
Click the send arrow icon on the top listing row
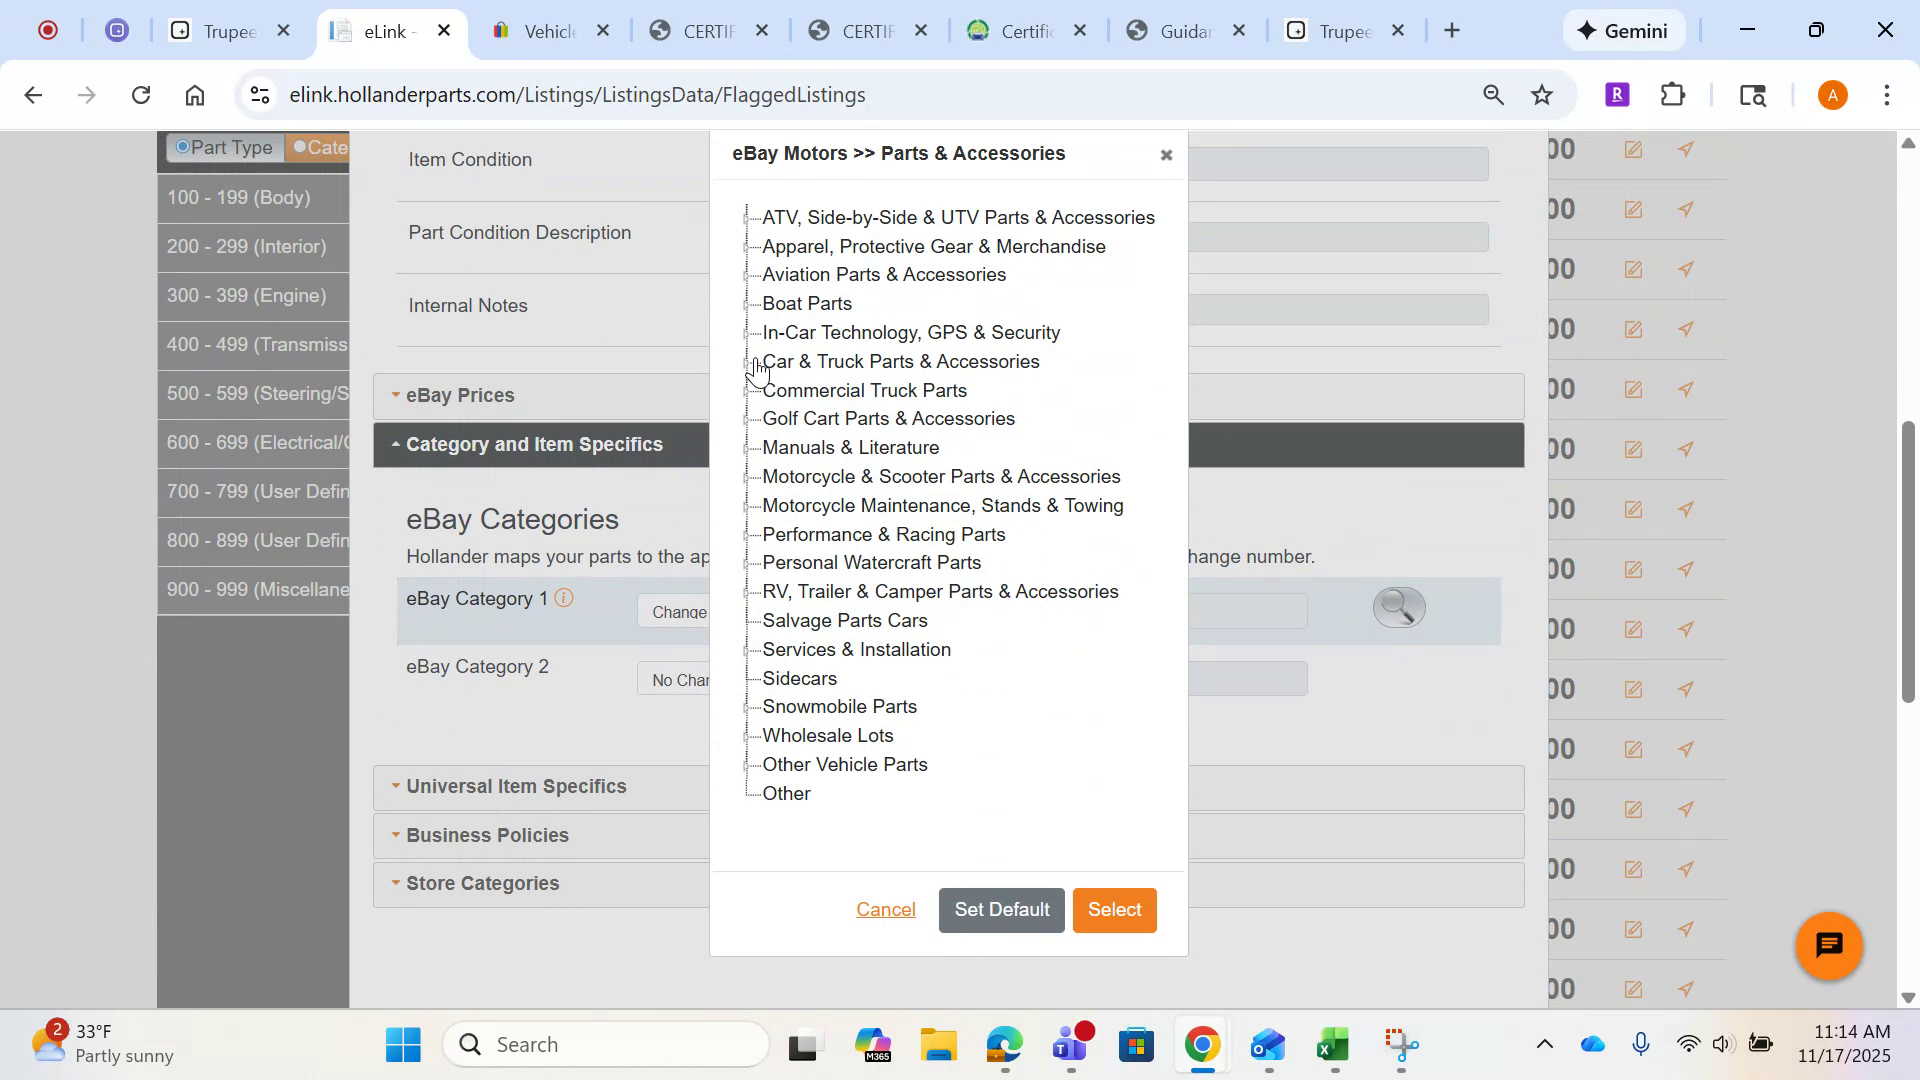tap(1686, 149)
